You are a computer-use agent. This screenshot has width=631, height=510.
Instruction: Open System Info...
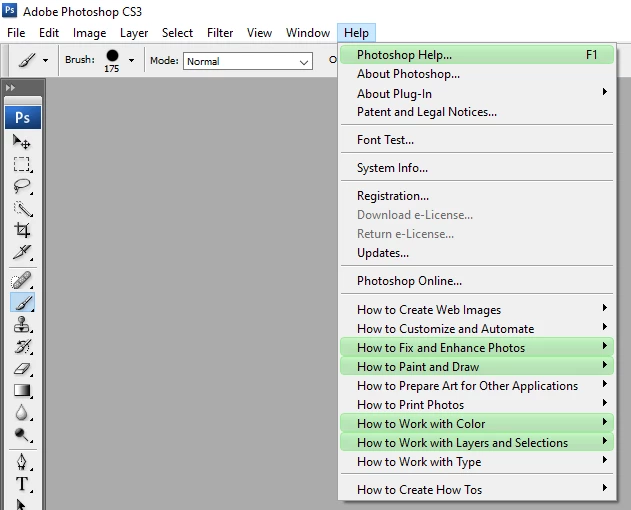click(477, 167)
